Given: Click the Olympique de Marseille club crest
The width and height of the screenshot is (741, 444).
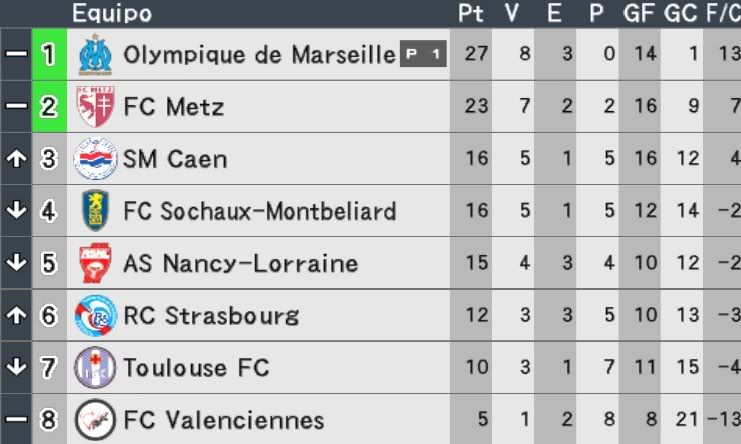Looking at the screenshot, I should point(95,54).
